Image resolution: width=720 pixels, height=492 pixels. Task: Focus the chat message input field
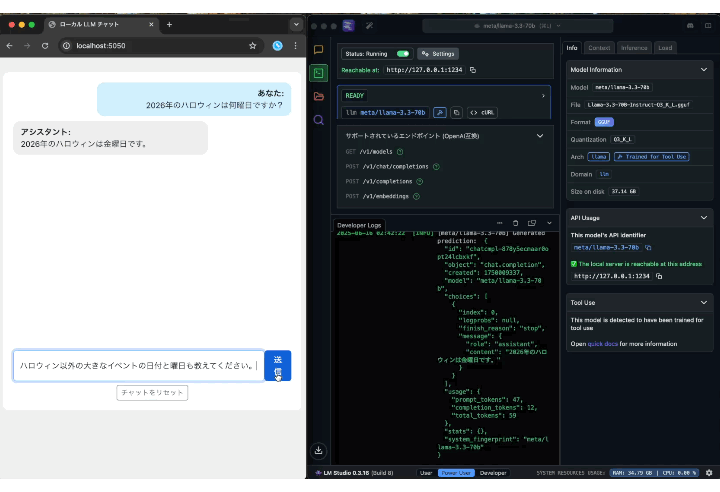coord(138,366)
